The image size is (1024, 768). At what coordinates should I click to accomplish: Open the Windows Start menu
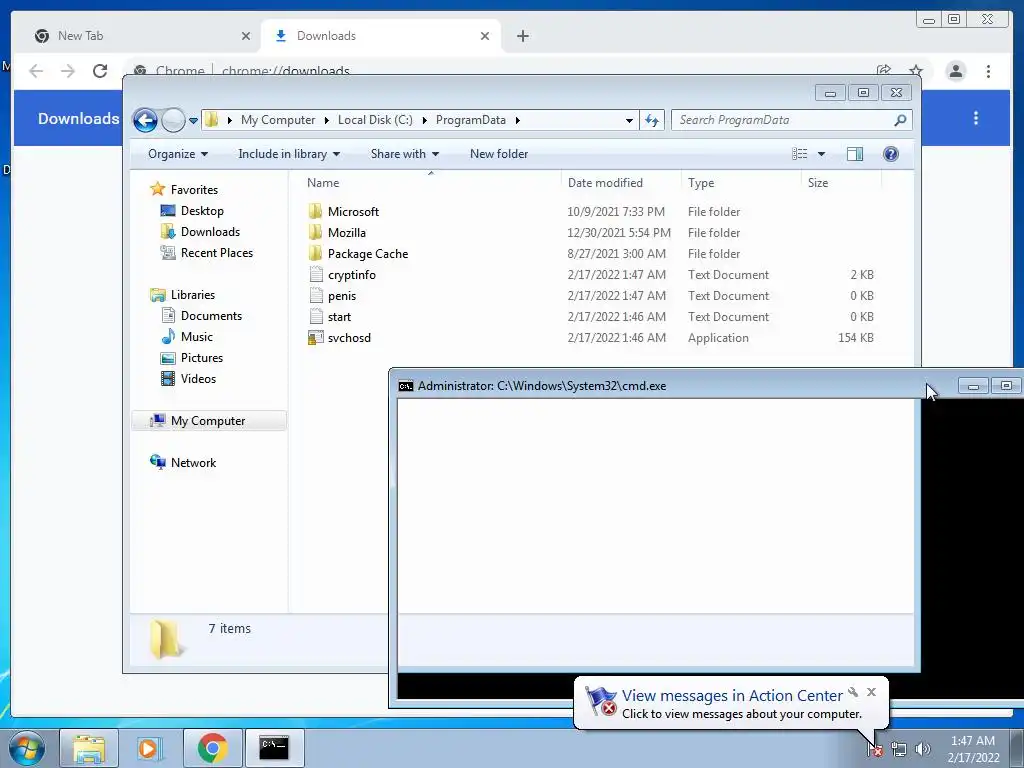click(27, 748)
